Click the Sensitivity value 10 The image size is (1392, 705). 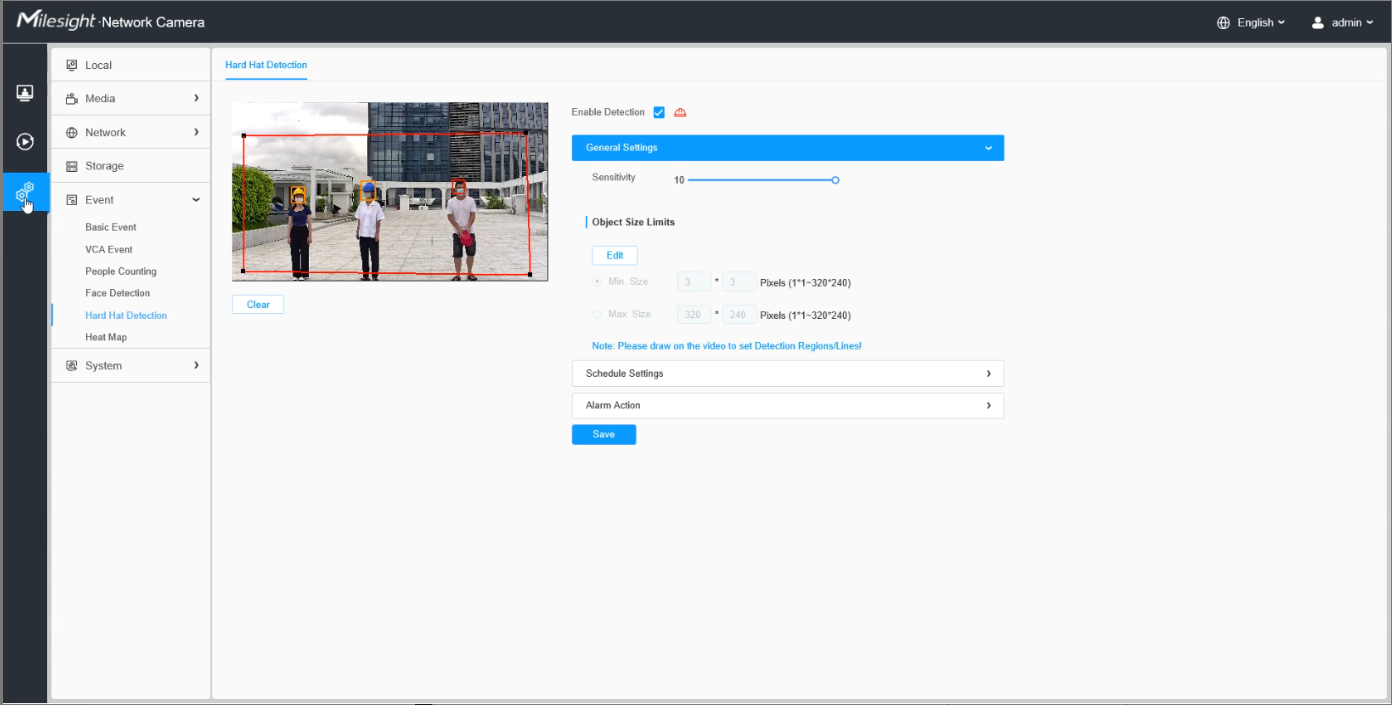[x=679, y=180]
